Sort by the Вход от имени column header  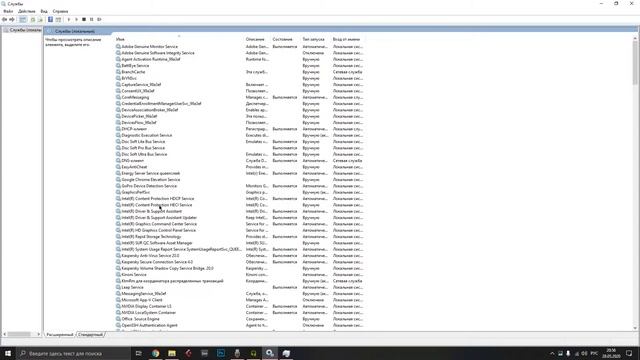point(347,39)
